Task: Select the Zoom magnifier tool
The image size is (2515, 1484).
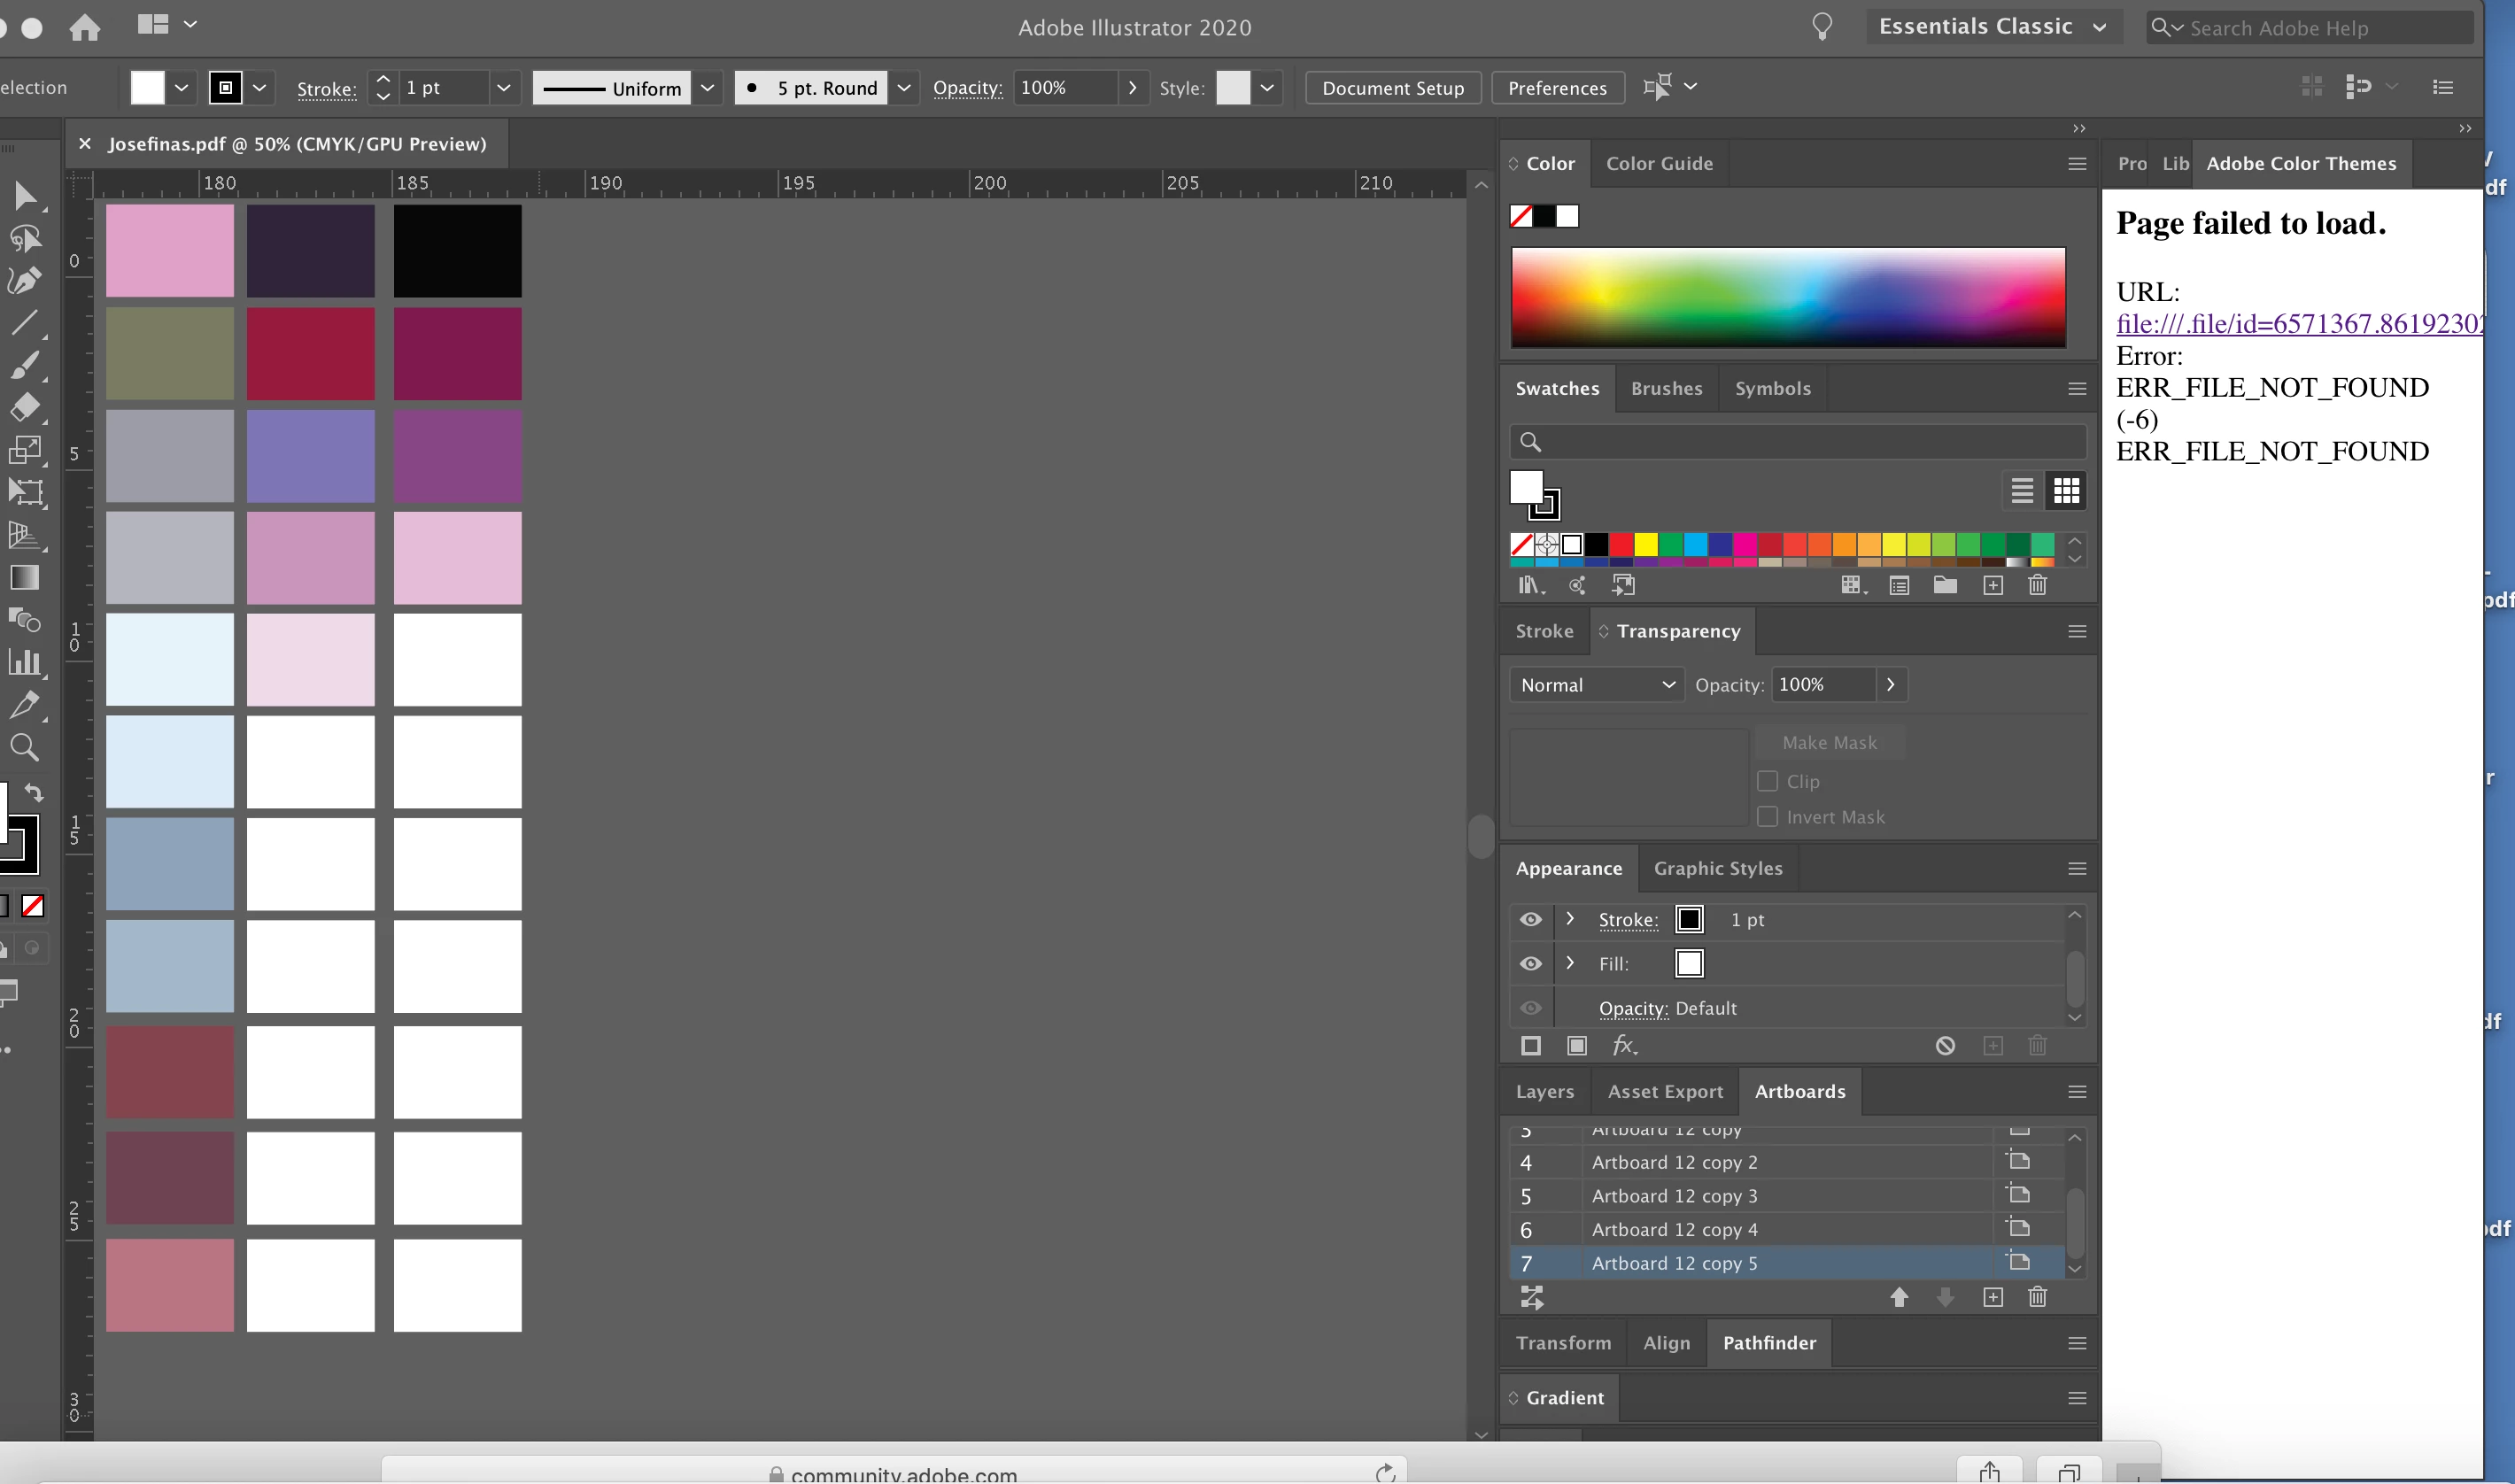Action: 24,747
